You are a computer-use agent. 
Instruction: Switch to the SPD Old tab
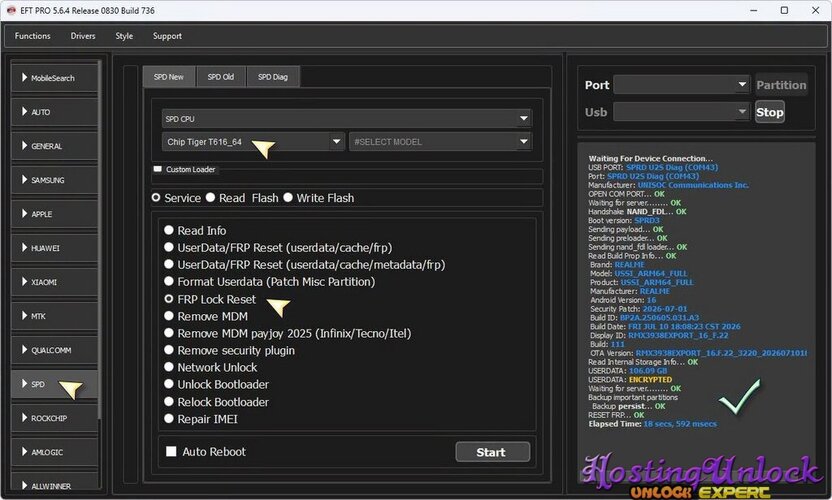point(221,77)
